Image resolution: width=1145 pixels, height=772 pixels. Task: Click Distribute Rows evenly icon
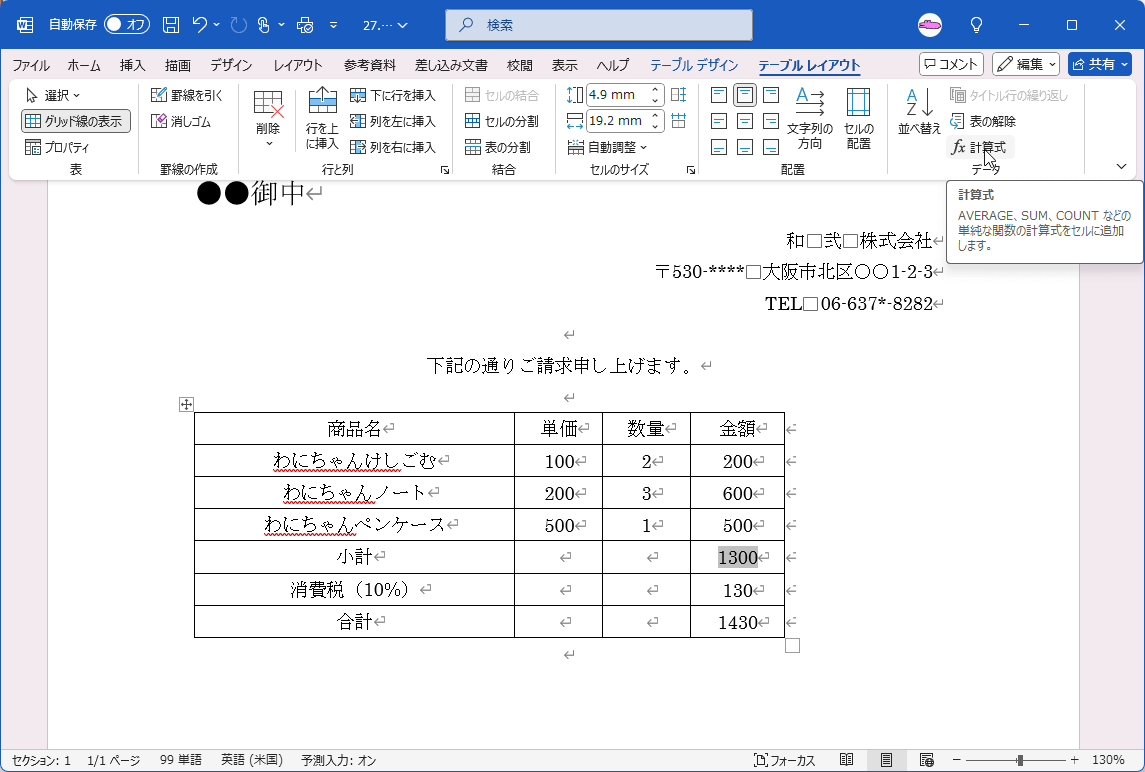point(678,94)
